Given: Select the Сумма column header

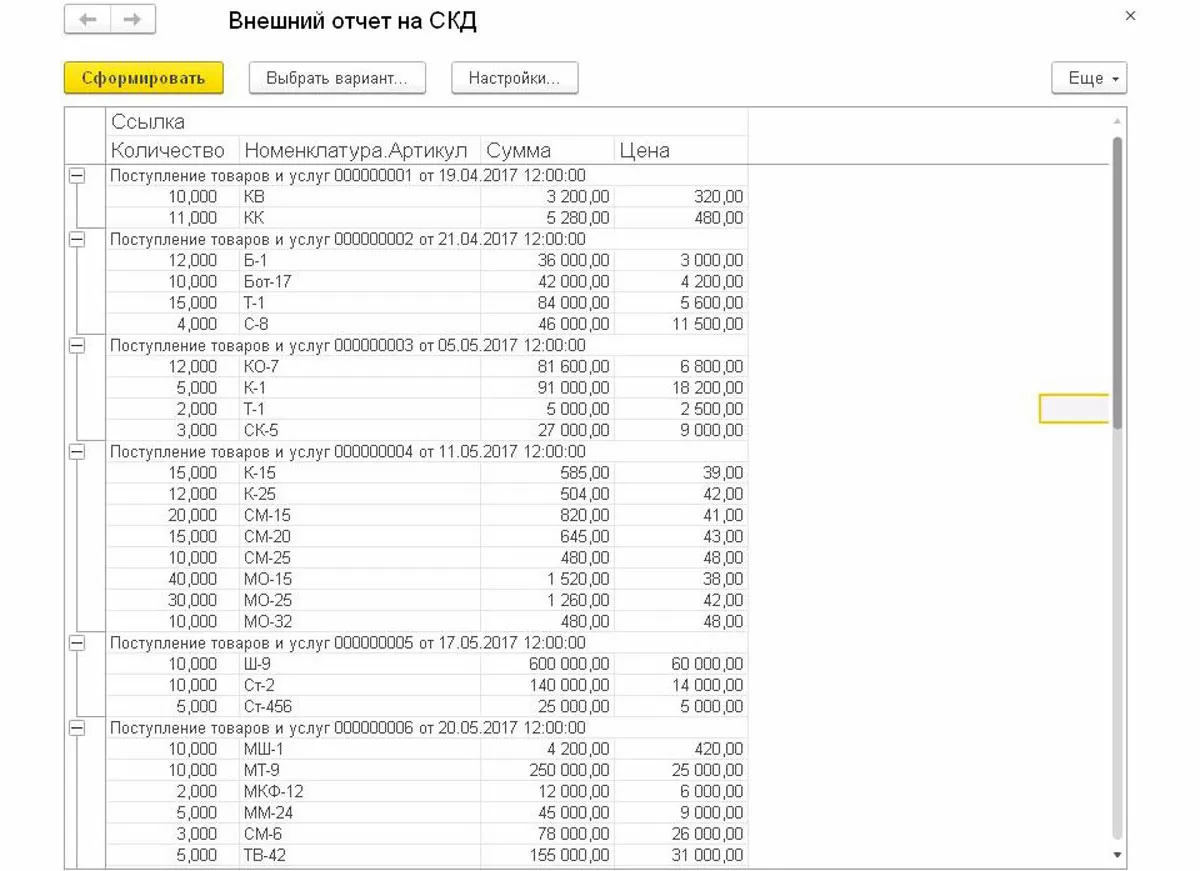Looking at the screenshot, I should pos(547,151).
